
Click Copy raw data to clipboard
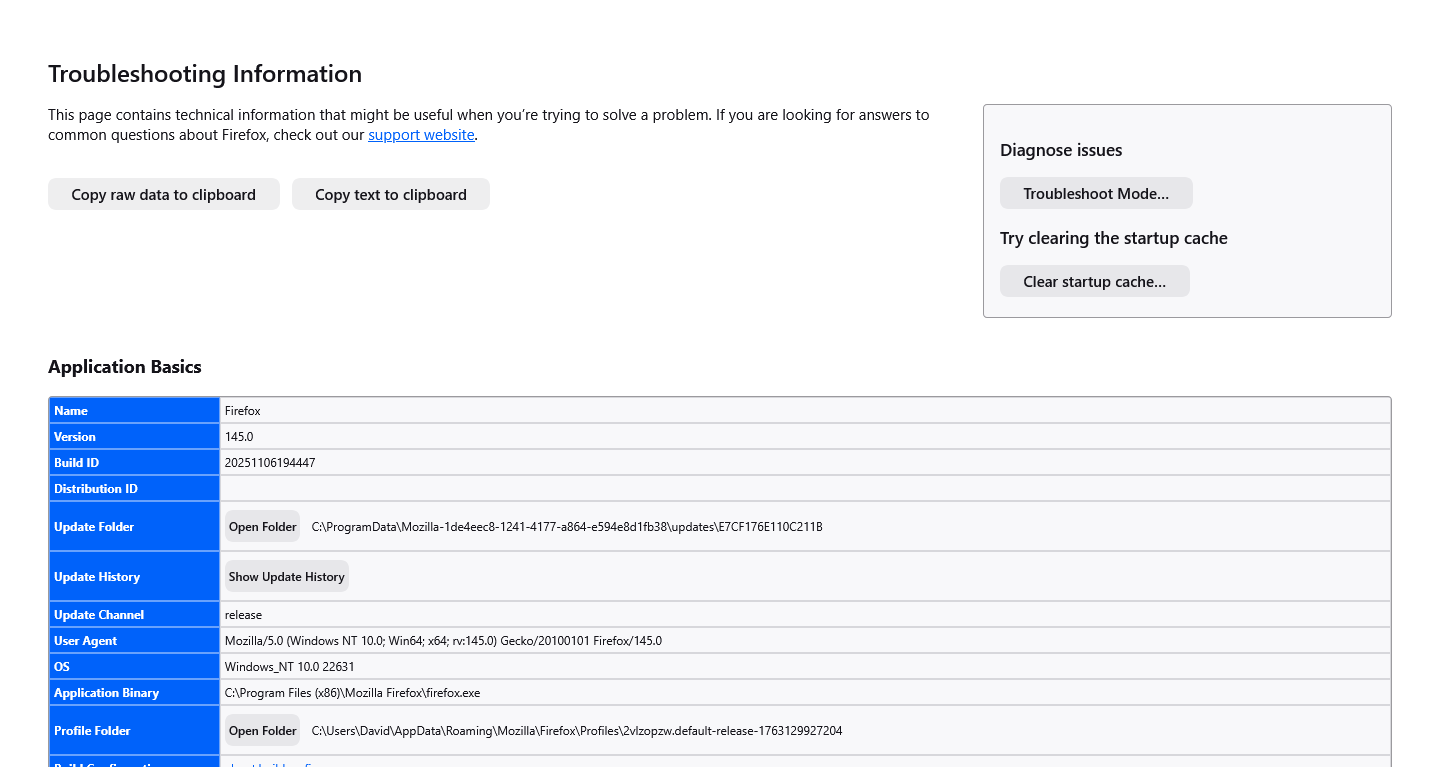click(x=163, y=195)
